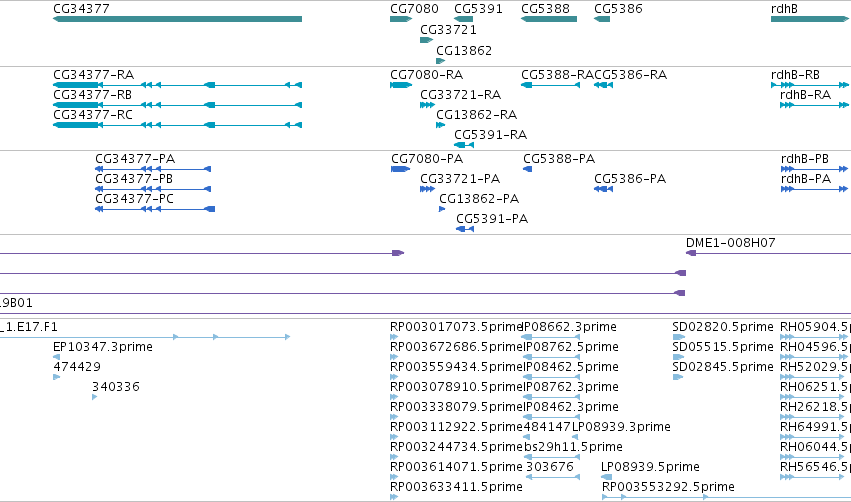This screenshot has width=851, height=502.
Task: Select EST 484147
Action: pyautogui.click(x=526, y=437)
